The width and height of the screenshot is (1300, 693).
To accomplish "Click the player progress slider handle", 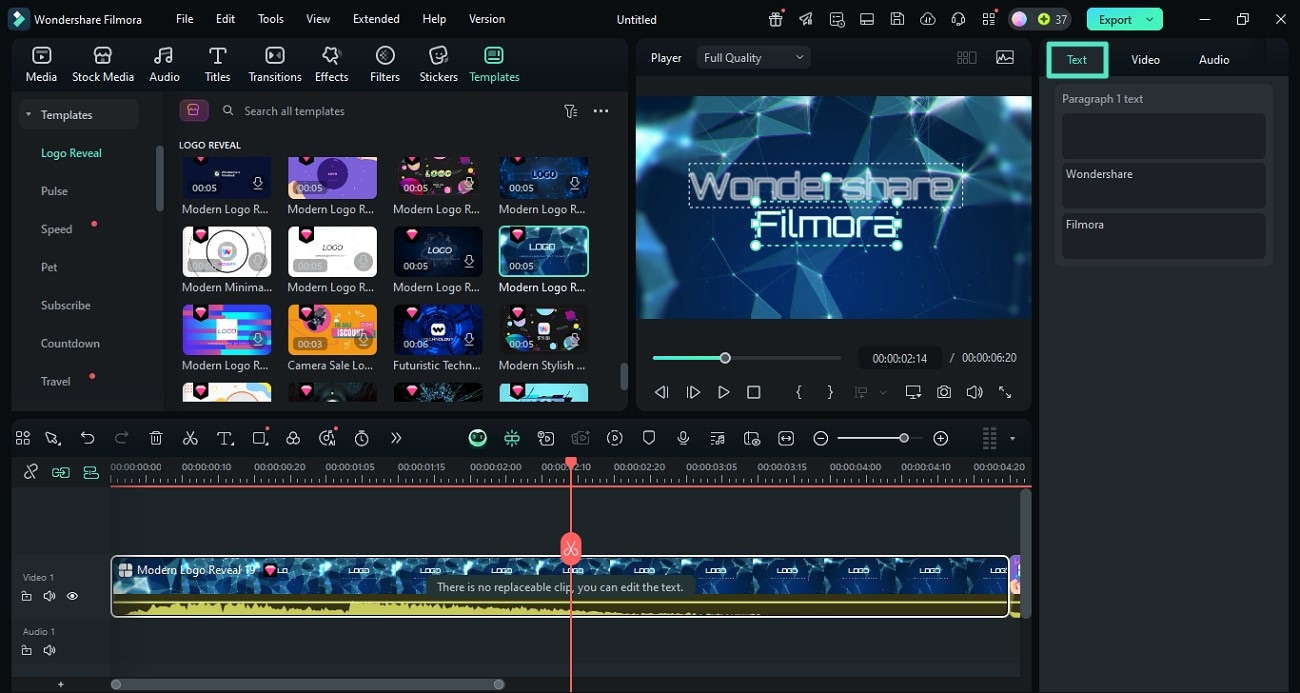I will [x=725, y=358].
